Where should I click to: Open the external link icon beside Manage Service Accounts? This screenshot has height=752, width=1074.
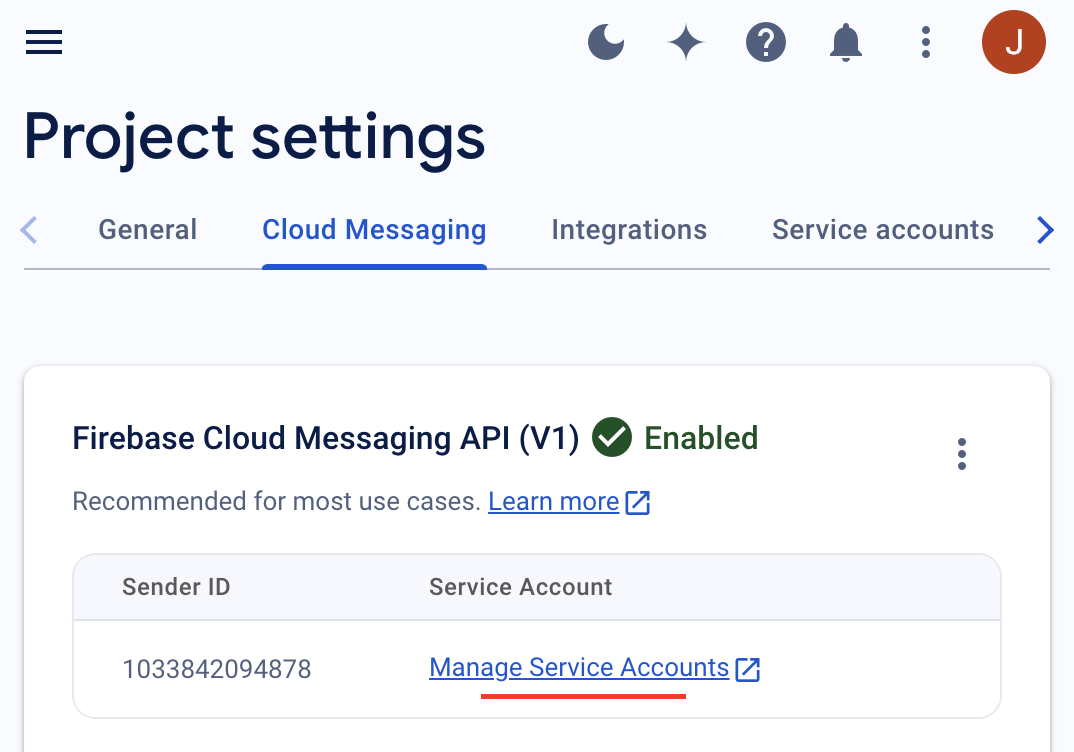coord(748,668)
